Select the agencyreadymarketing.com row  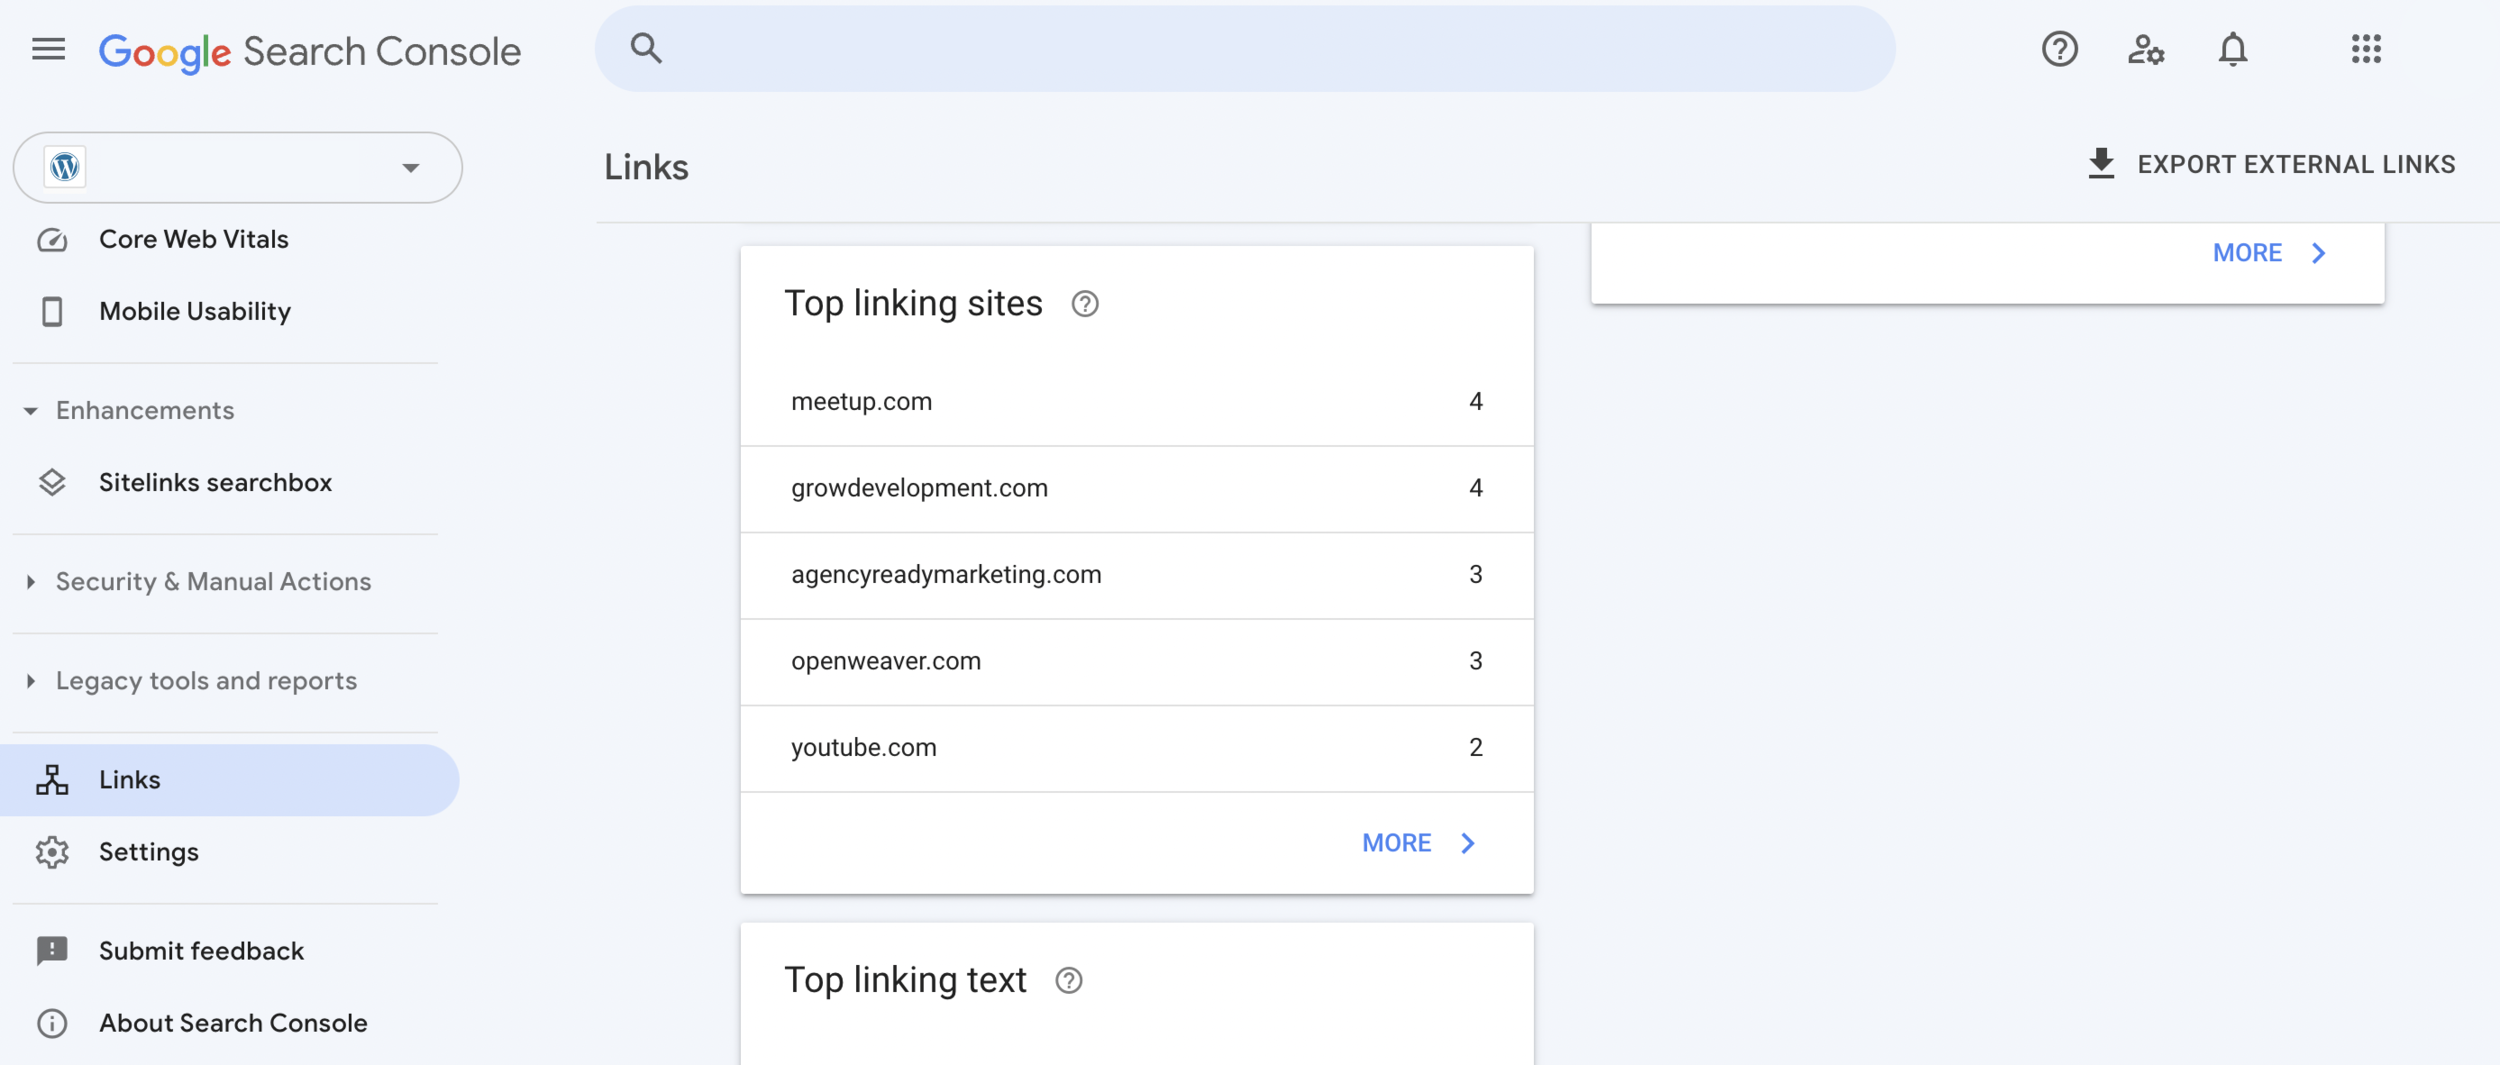point(1137,575)
